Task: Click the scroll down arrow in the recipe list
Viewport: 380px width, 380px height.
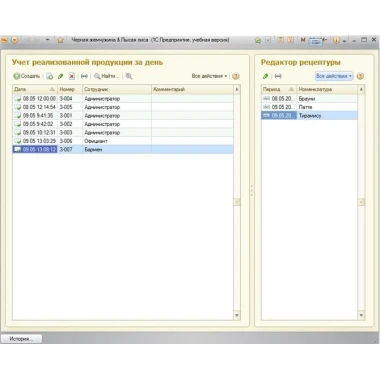Action: pyautogui.click(x=361, y=315)
